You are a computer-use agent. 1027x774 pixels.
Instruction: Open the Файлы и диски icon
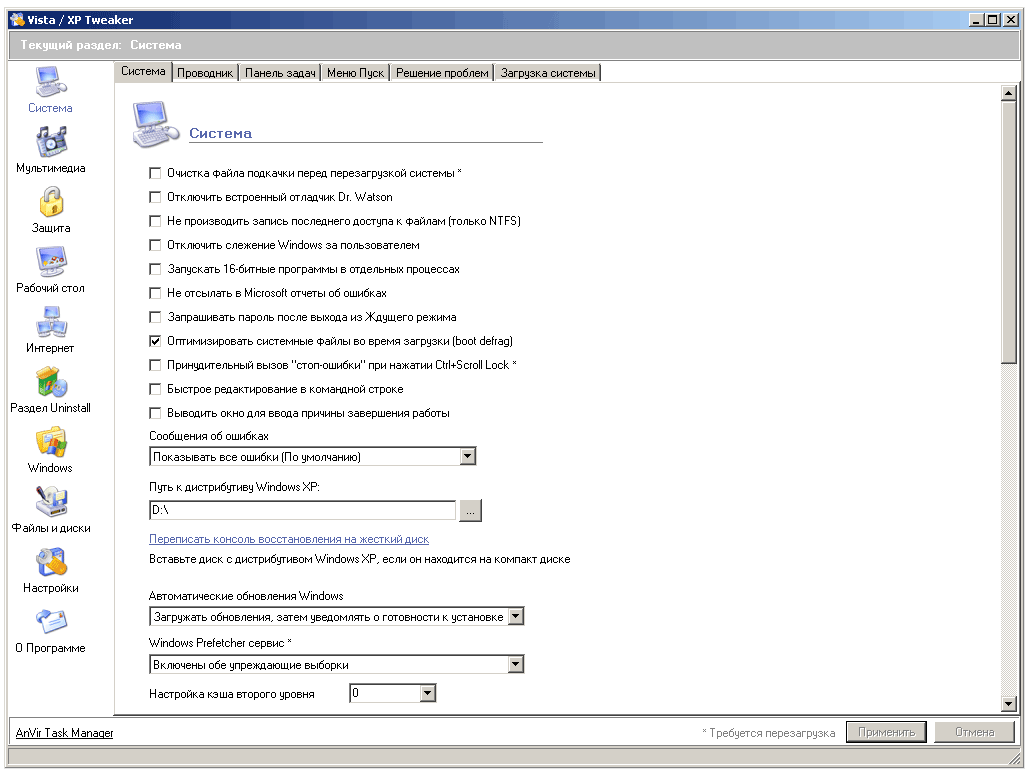pos(50,502)
